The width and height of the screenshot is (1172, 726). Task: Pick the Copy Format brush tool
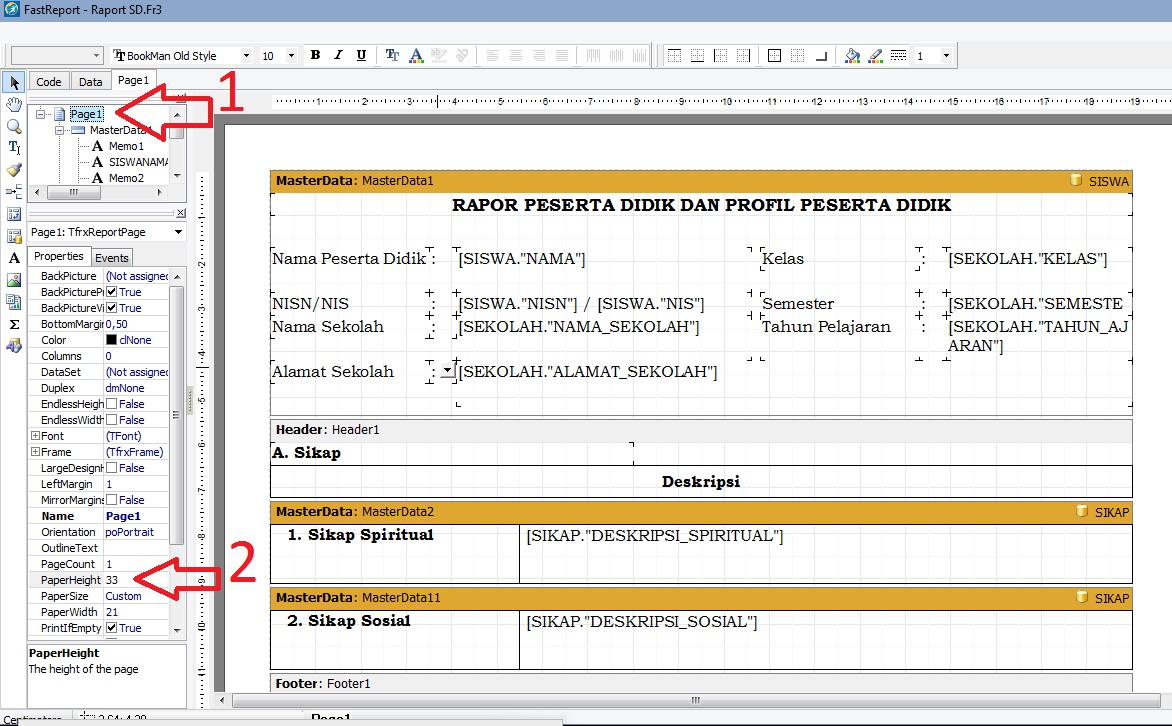coord(14,170)
